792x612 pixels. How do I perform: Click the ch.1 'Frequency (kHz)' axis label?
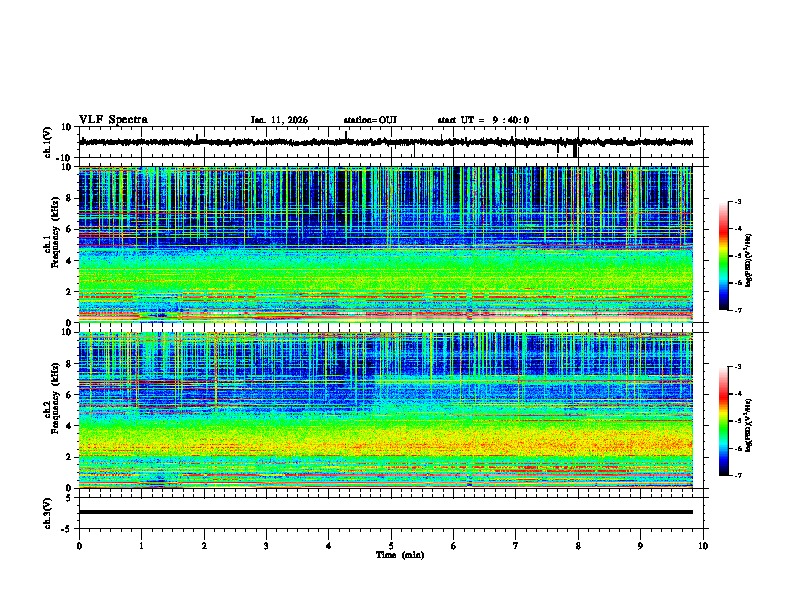point(55,232)
